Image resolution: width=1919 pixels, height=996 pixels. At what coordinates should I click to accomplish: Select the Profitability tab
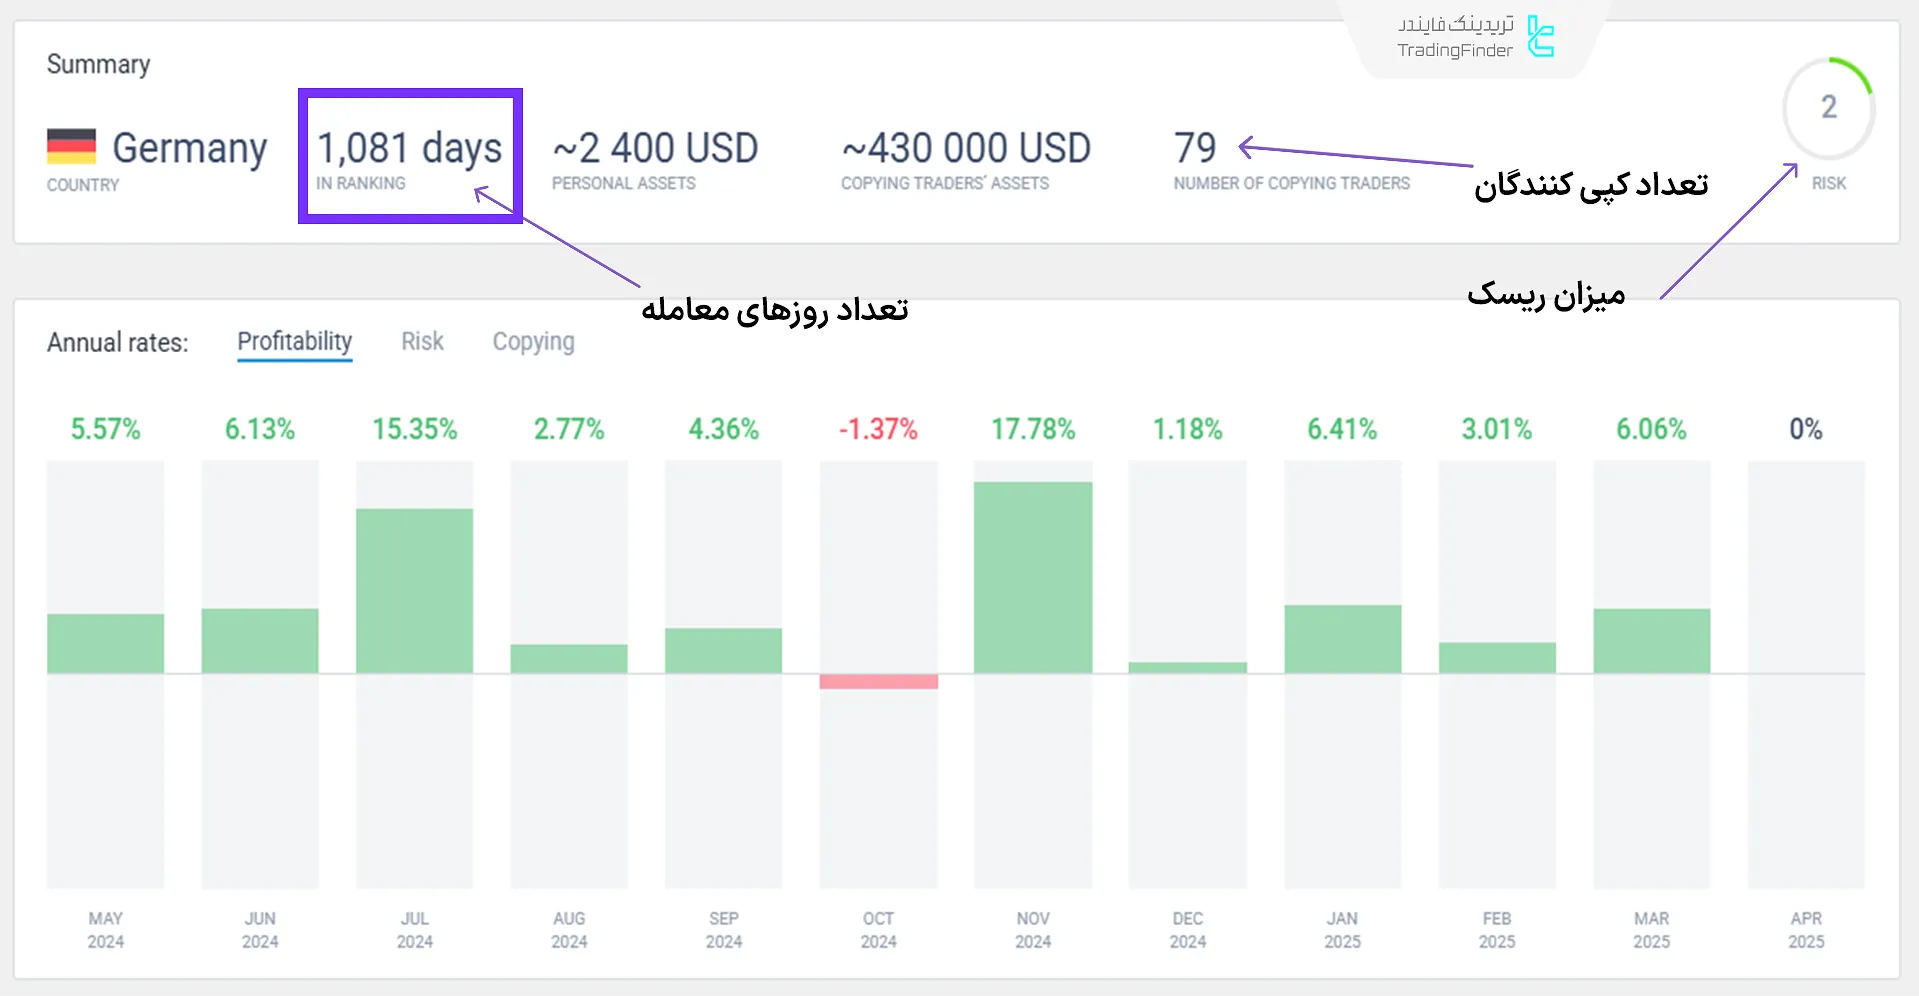[x=294, y=341]
